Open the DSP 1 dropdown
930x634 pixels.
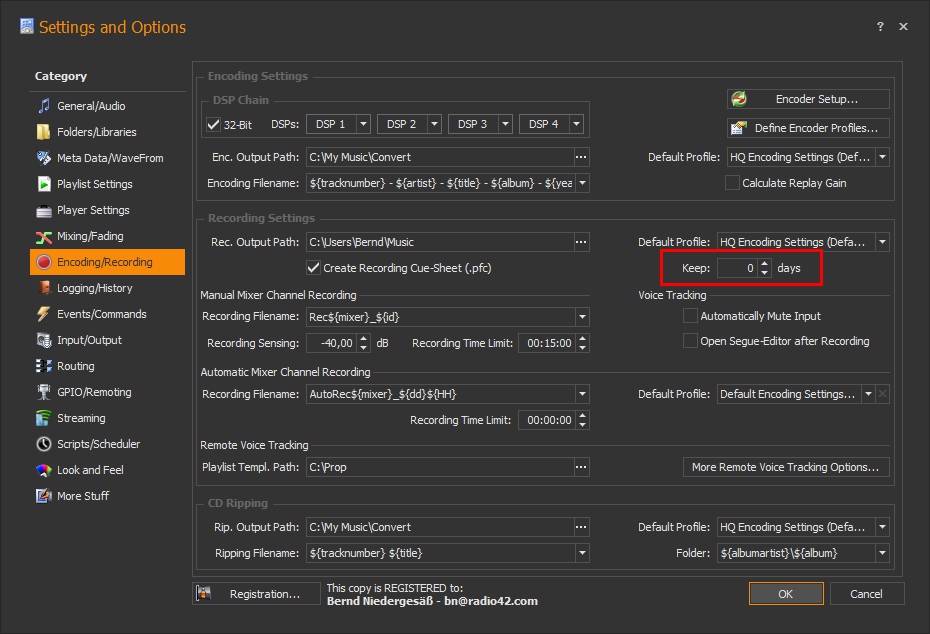point(364,125)
